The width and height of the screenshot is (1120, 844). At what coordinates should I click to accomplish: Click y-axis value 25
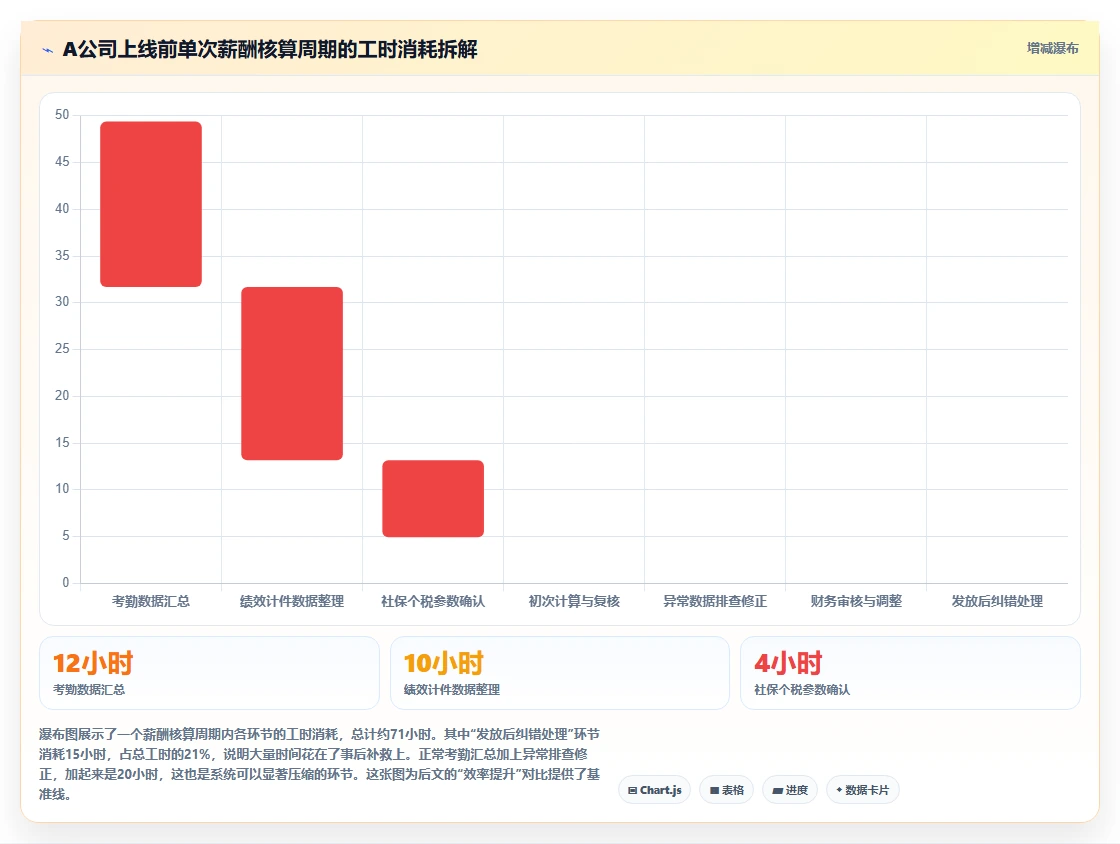(62, 348)
